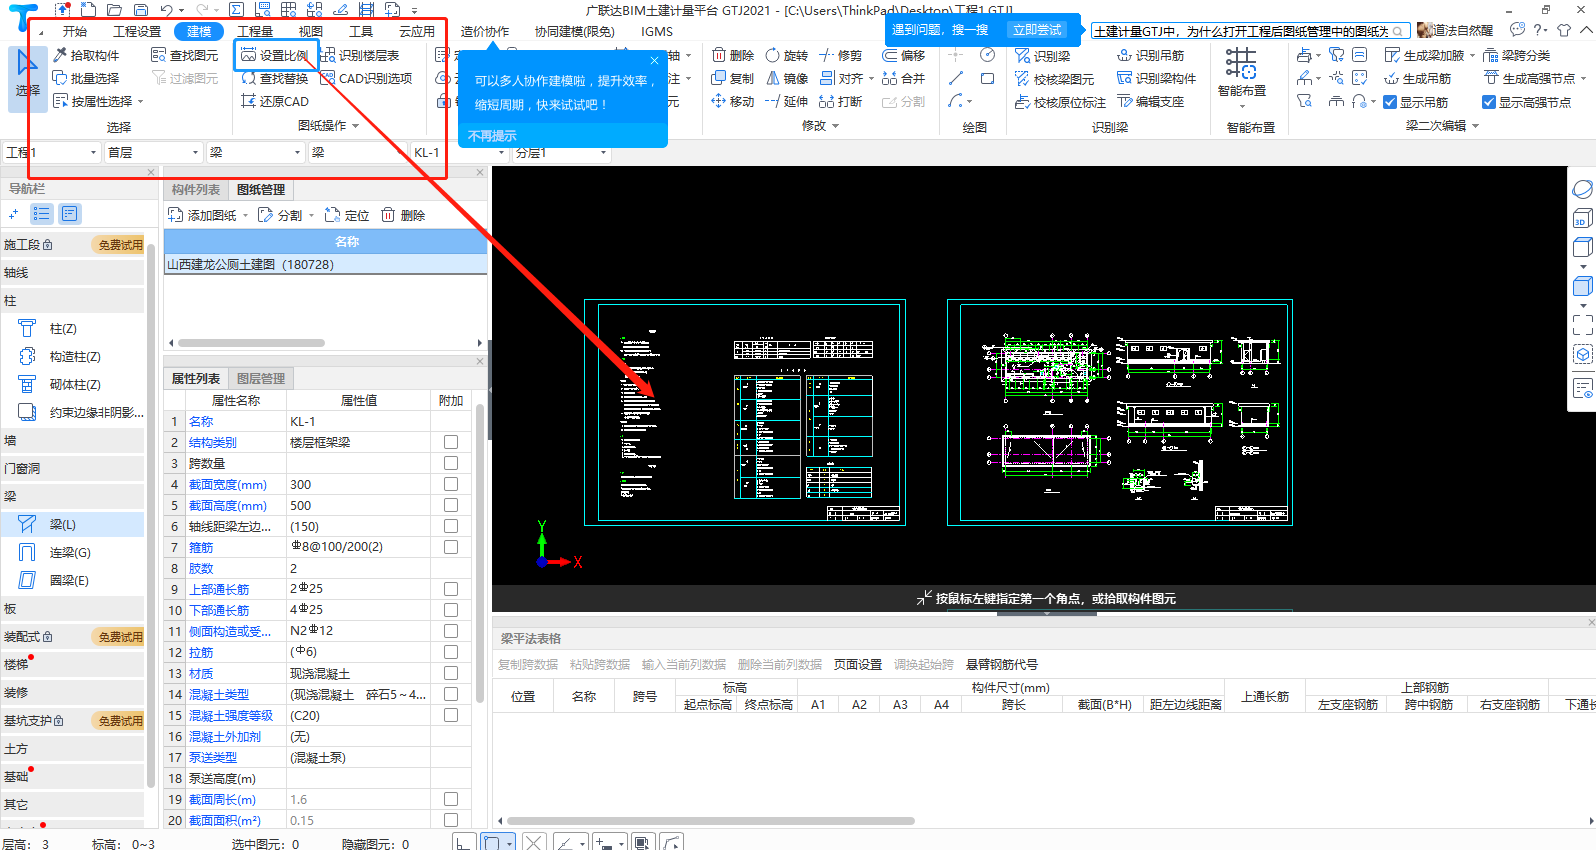Expand the 对齐 align dropdown arrow
Image resolution: width=1596 pixels, height=850 pixels.
871,78
